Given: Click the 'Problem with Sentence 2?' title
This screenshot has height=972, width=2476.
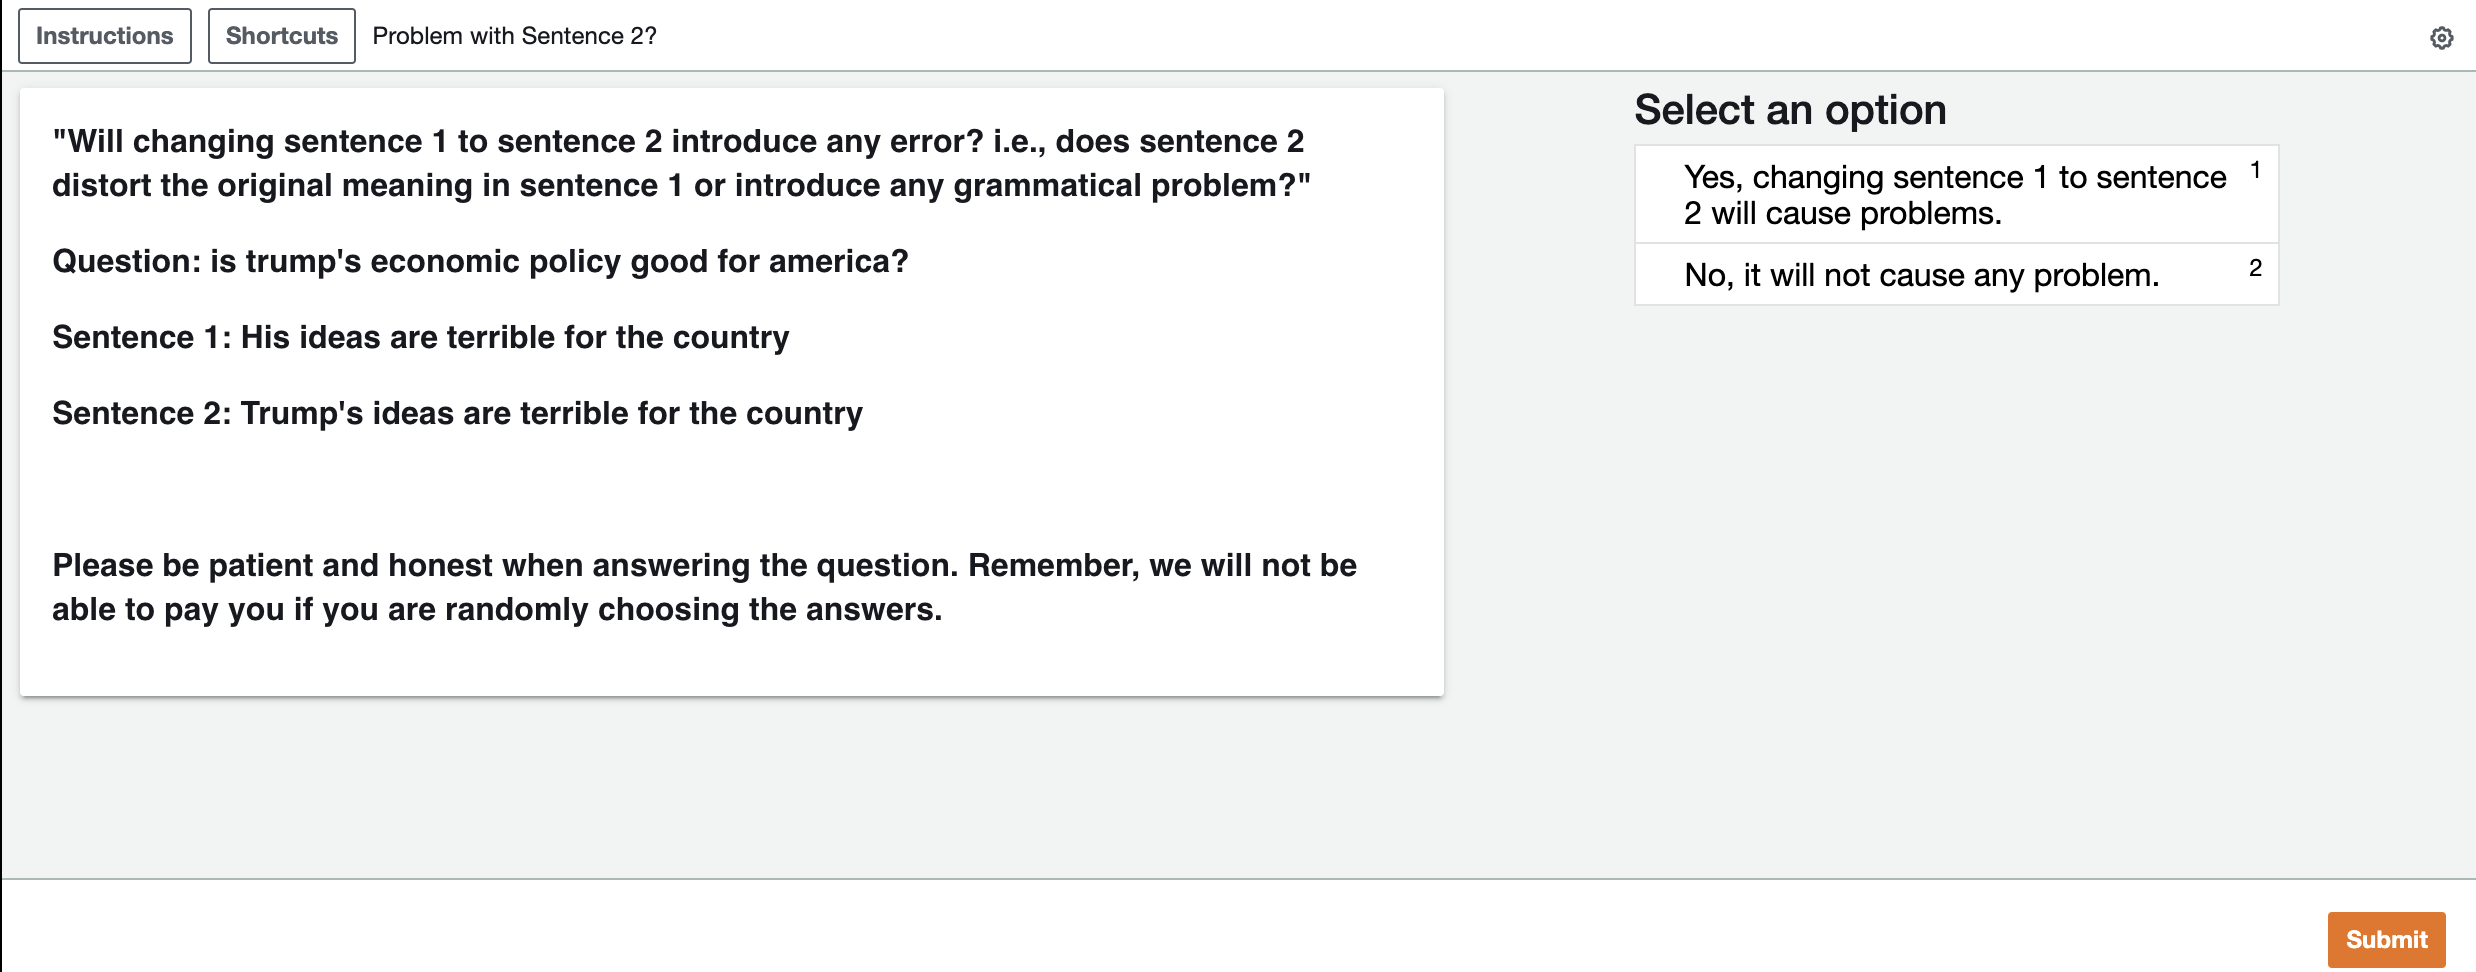Looking at the screenshot, I should [514, 36].
